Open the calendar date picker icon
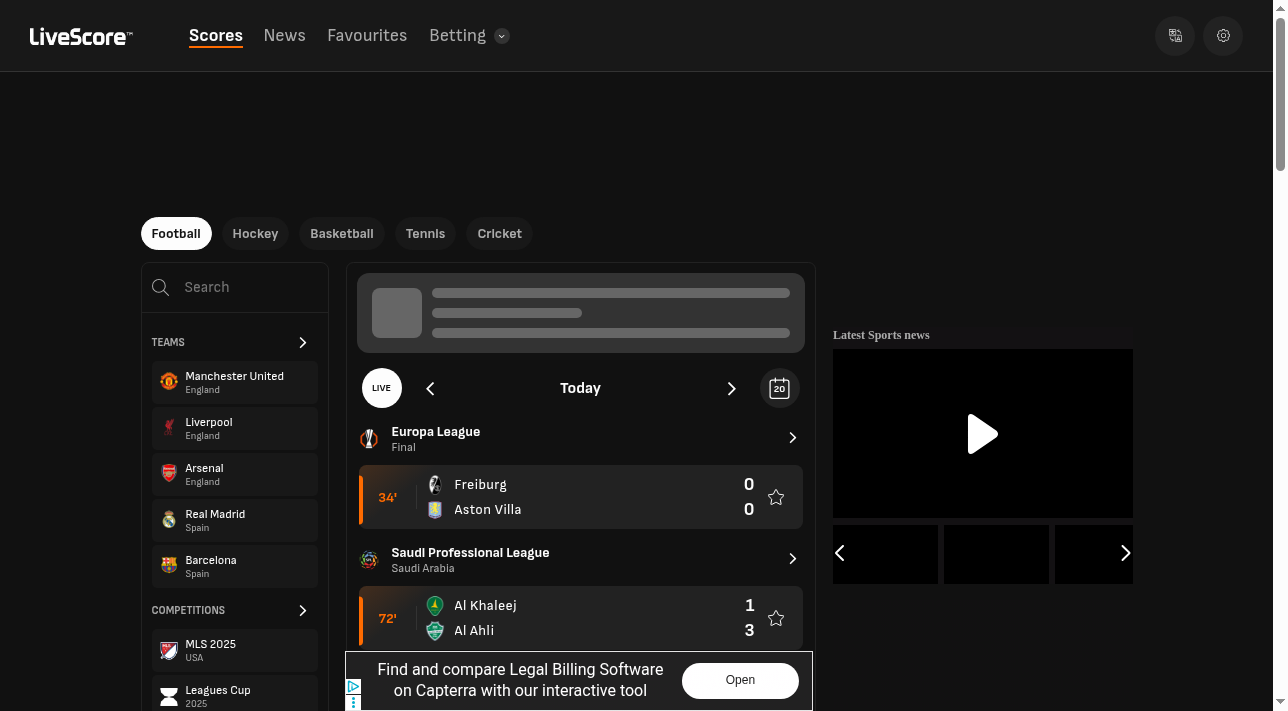Screen dimensions: 1288x711 pos(780,388)
